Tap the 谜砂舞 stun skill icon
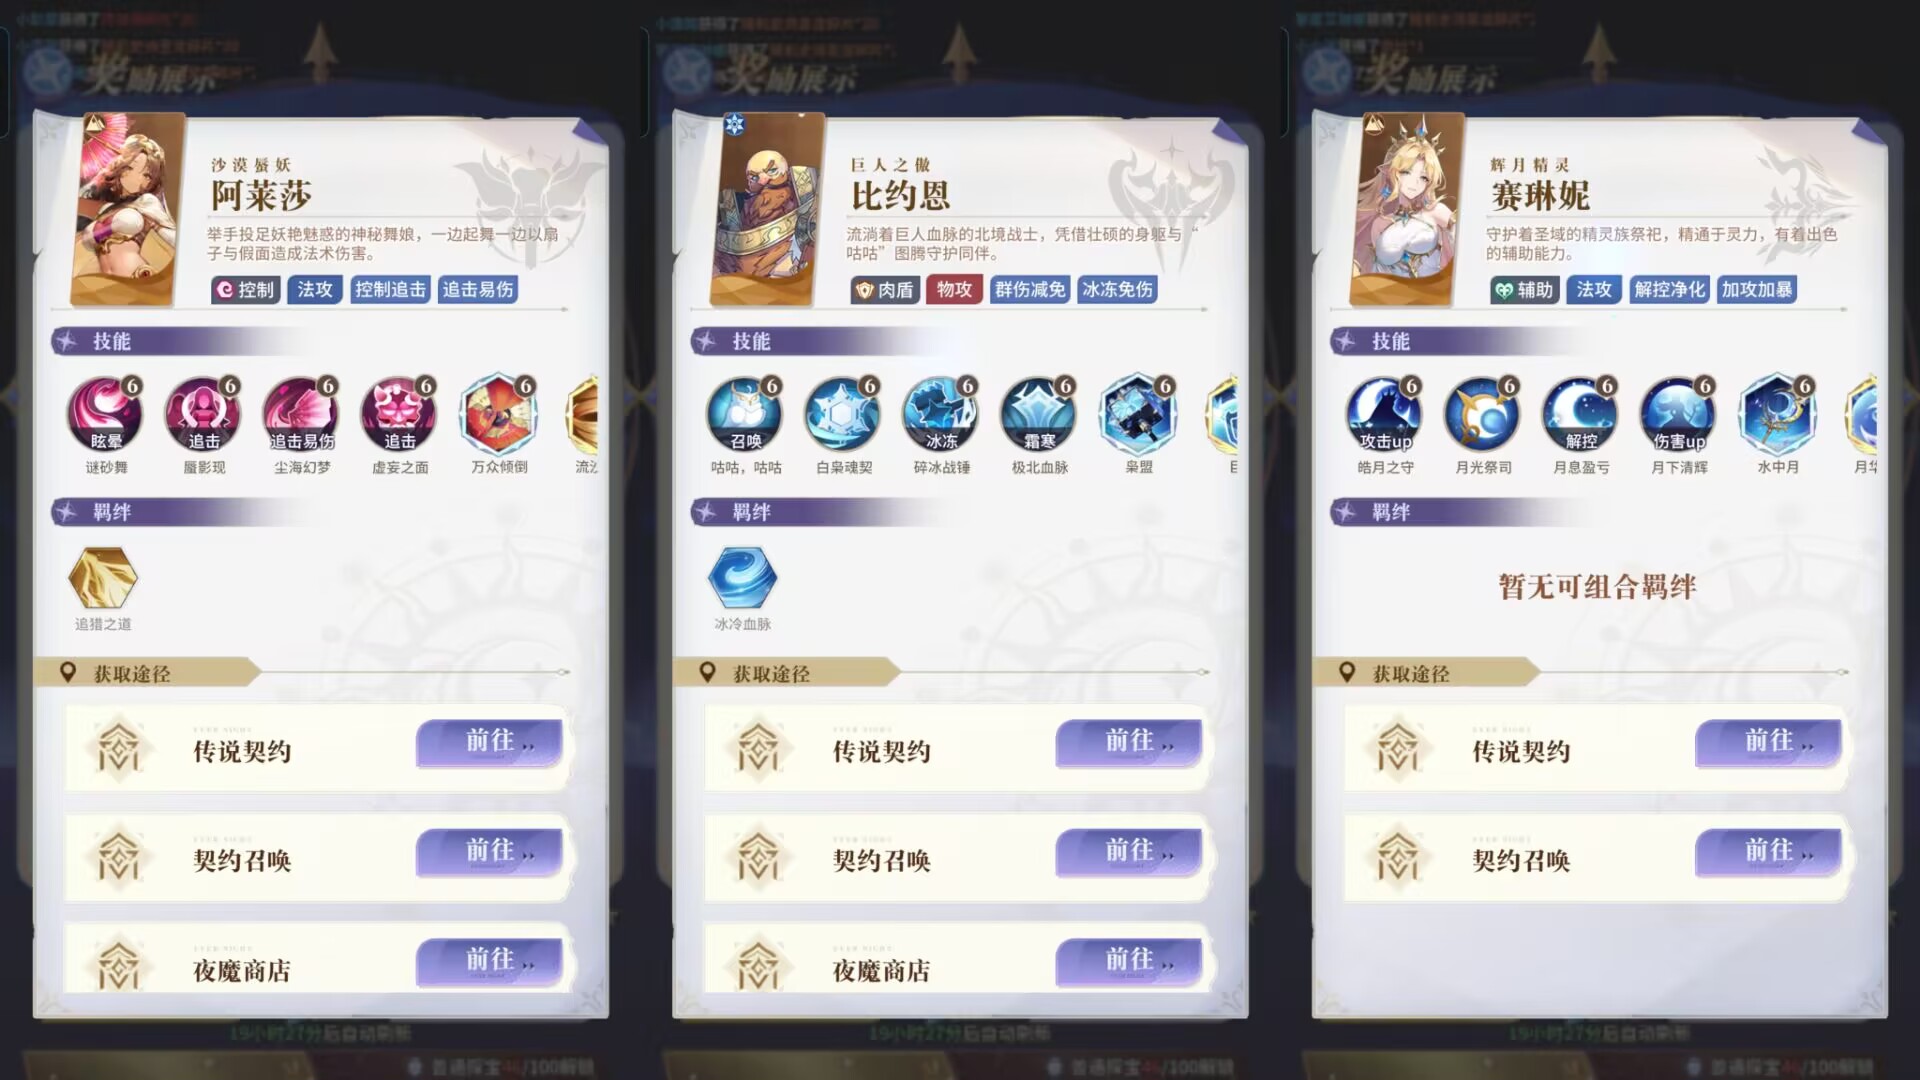The width and height of the screenshot is (1920, 1080). (x=105, y=413)
